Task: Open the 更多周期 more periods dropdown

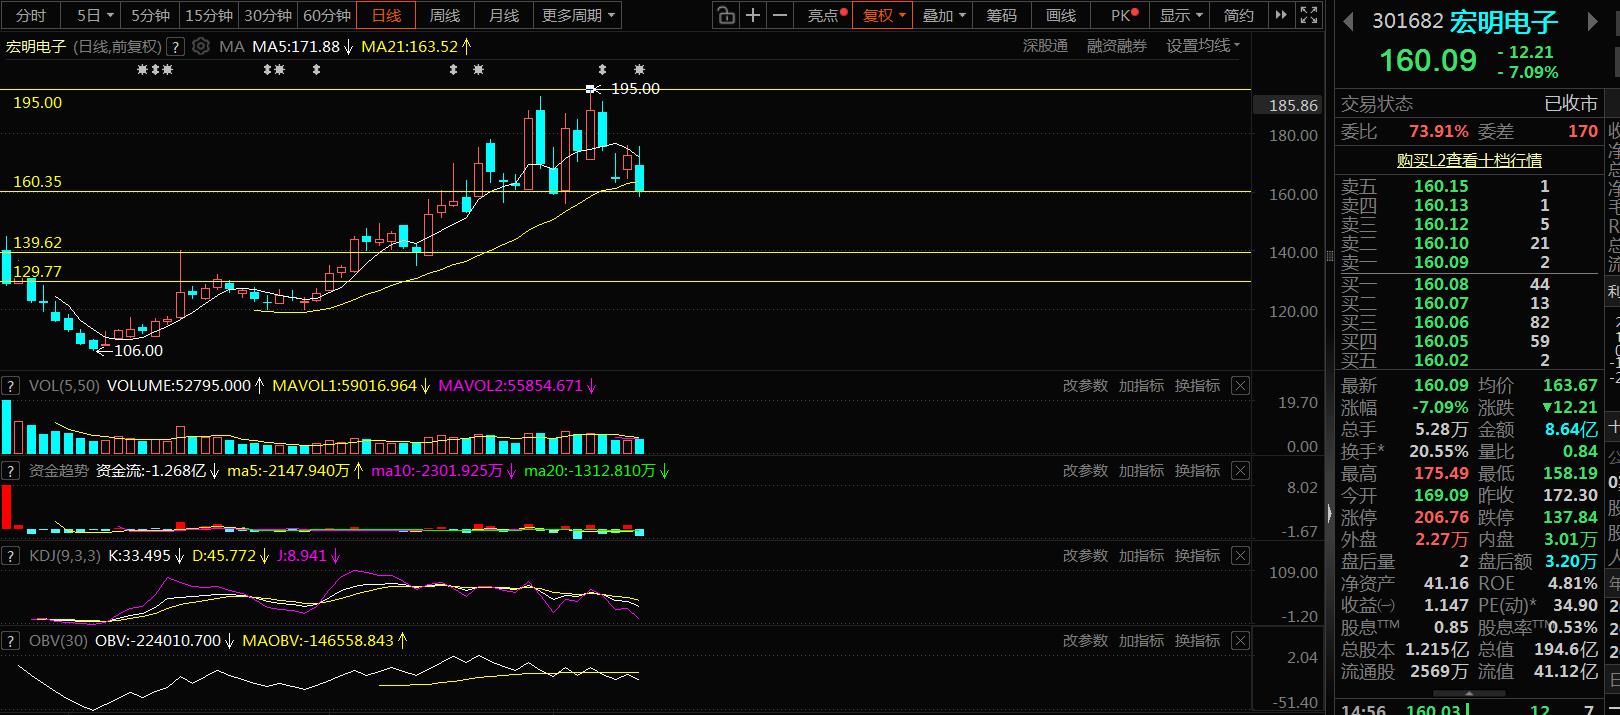Action: click(579, 15)
